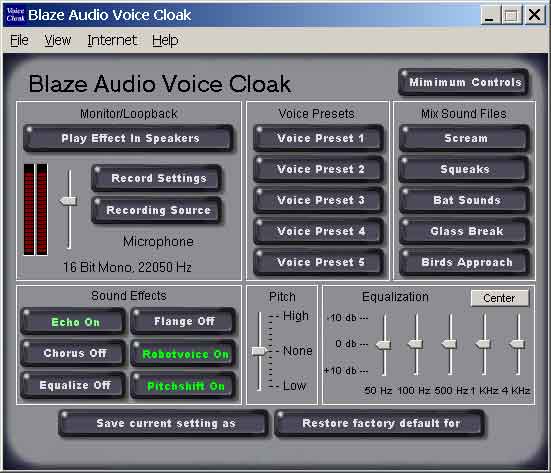Click the Center equalization button
This screenshot has height=473, width=551.
(x=499, y=298)
